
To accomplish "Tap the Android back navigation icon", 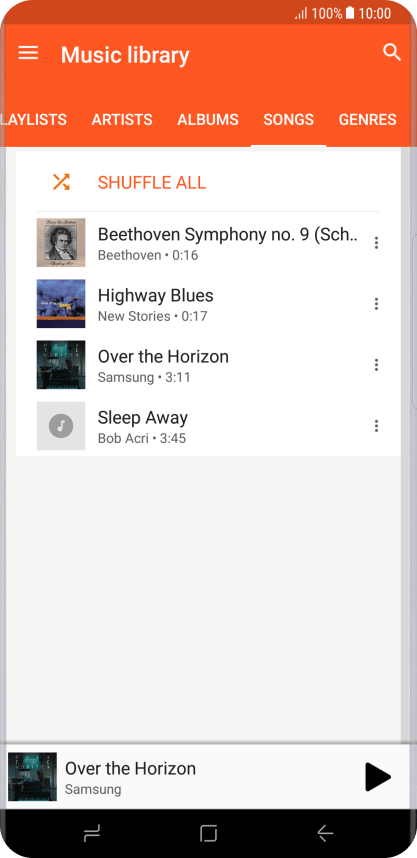I will (x=325, y=833).
